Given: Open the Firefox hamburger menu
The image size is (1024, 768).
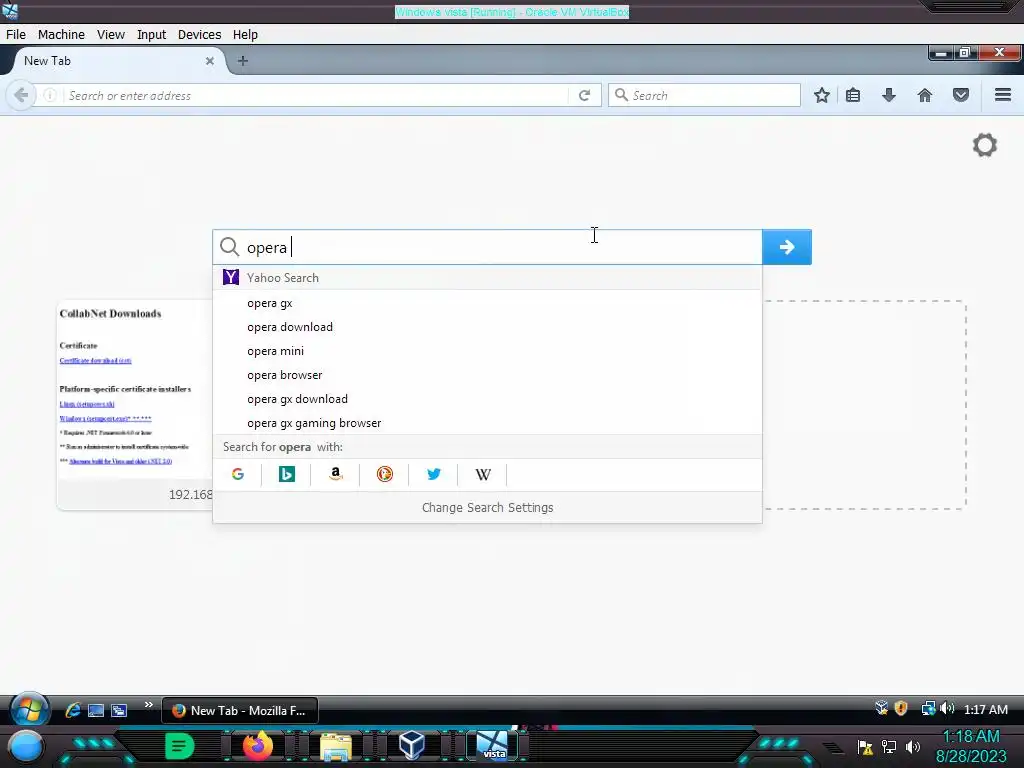Looking at the screenshot, I should point(1003,95).
